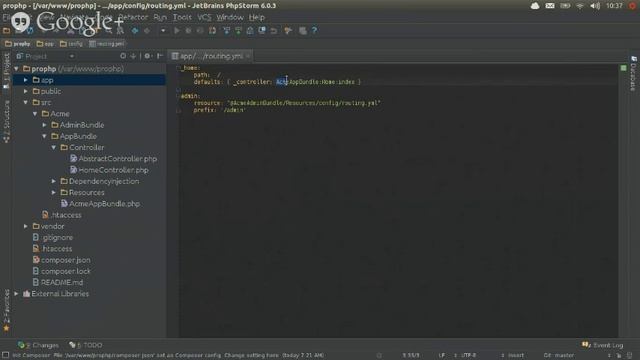Select README.md in the project tree

(x=58, y=282)
